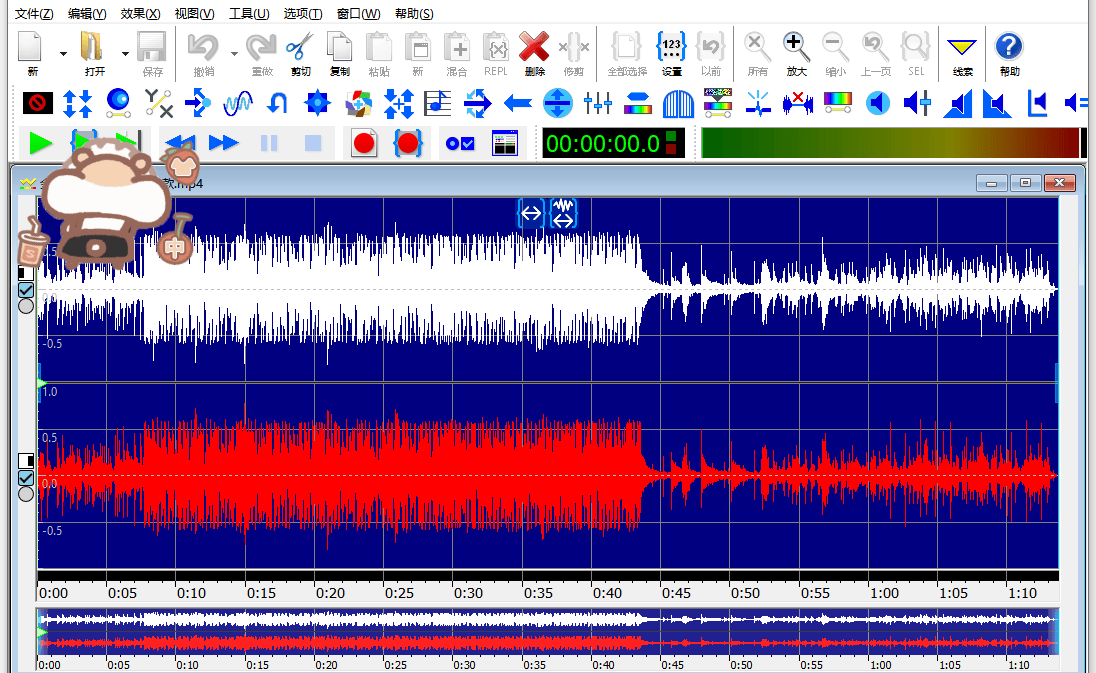Start new recording with red circle button

[364, 143]
